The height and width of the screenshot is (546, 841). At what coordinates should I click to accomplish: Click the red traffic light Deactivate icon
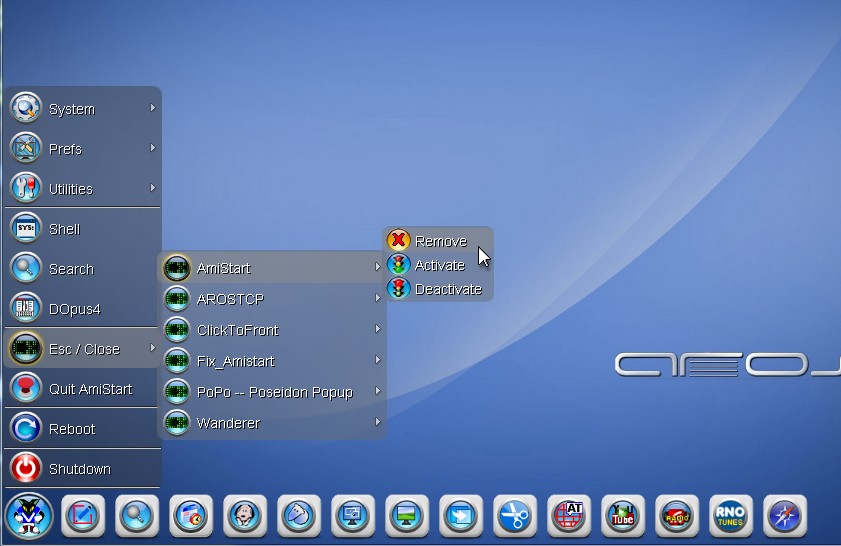click(x=399, y=289)
